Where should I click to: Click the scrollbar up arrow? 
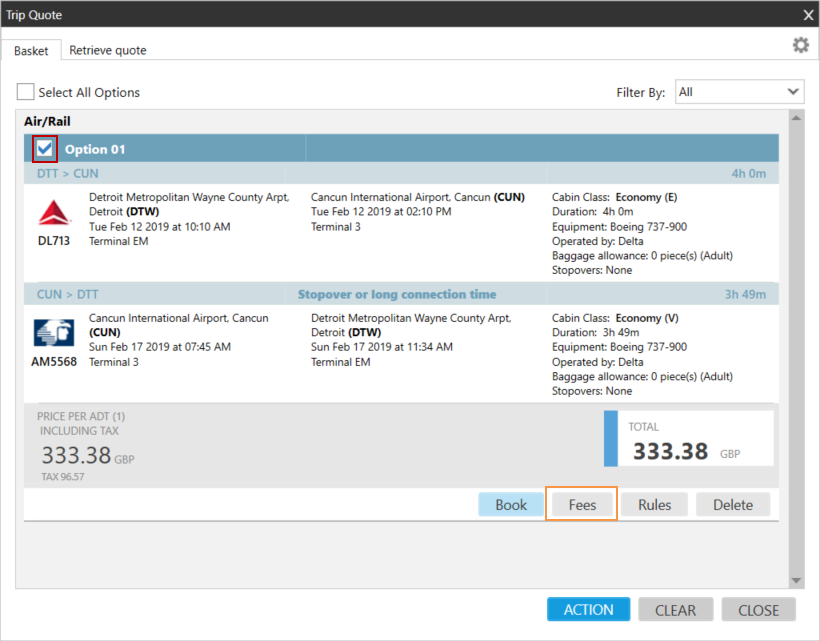point(796,118)
